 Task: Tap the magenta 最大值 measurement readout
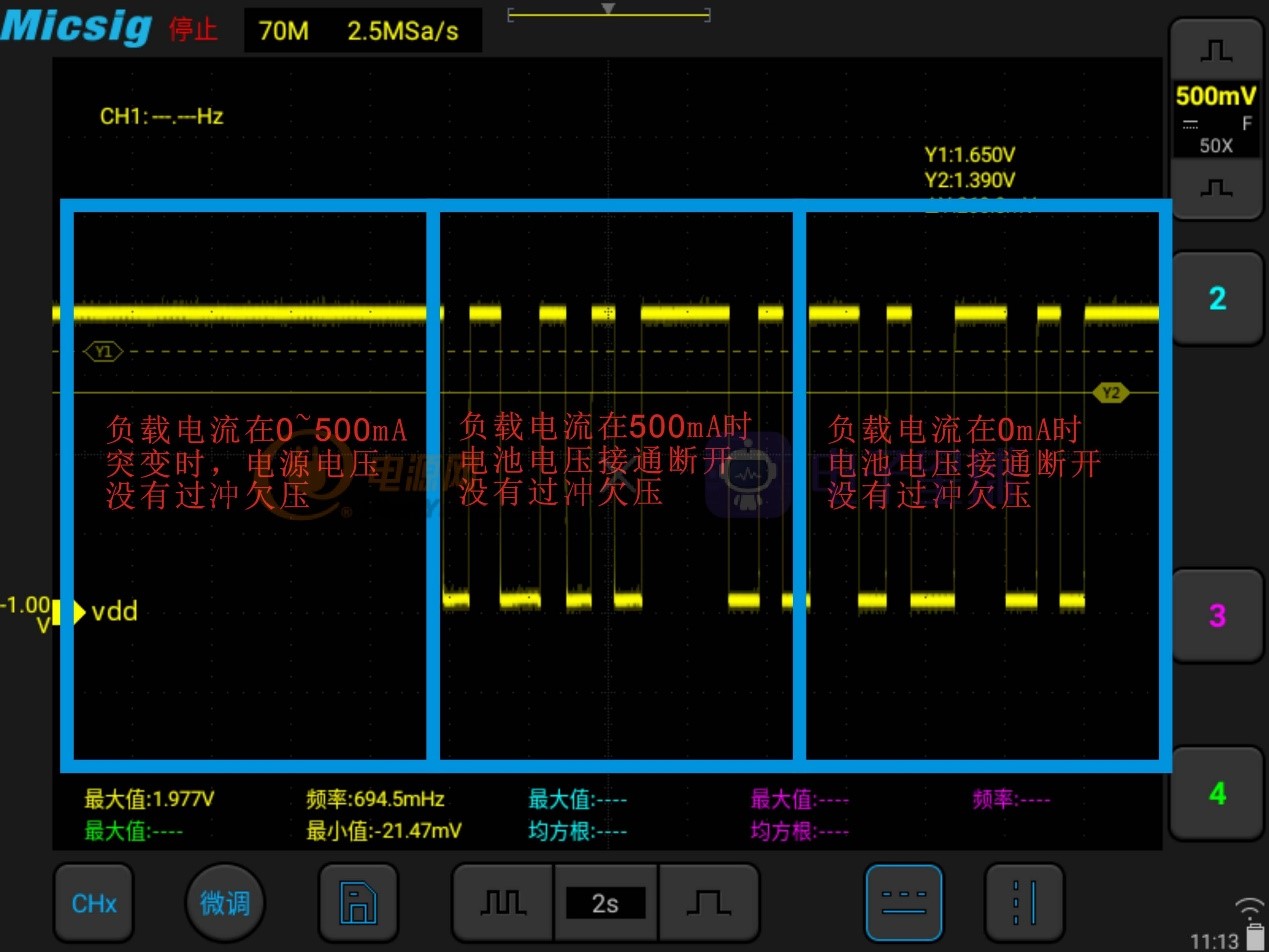coord(800,799)
